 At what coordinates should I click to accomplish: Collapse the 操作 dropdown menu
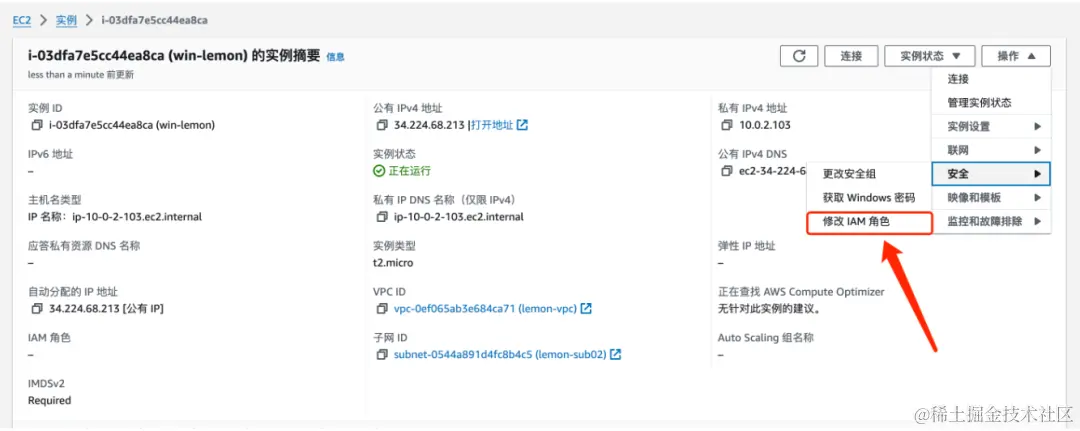tap(1016, 56)
